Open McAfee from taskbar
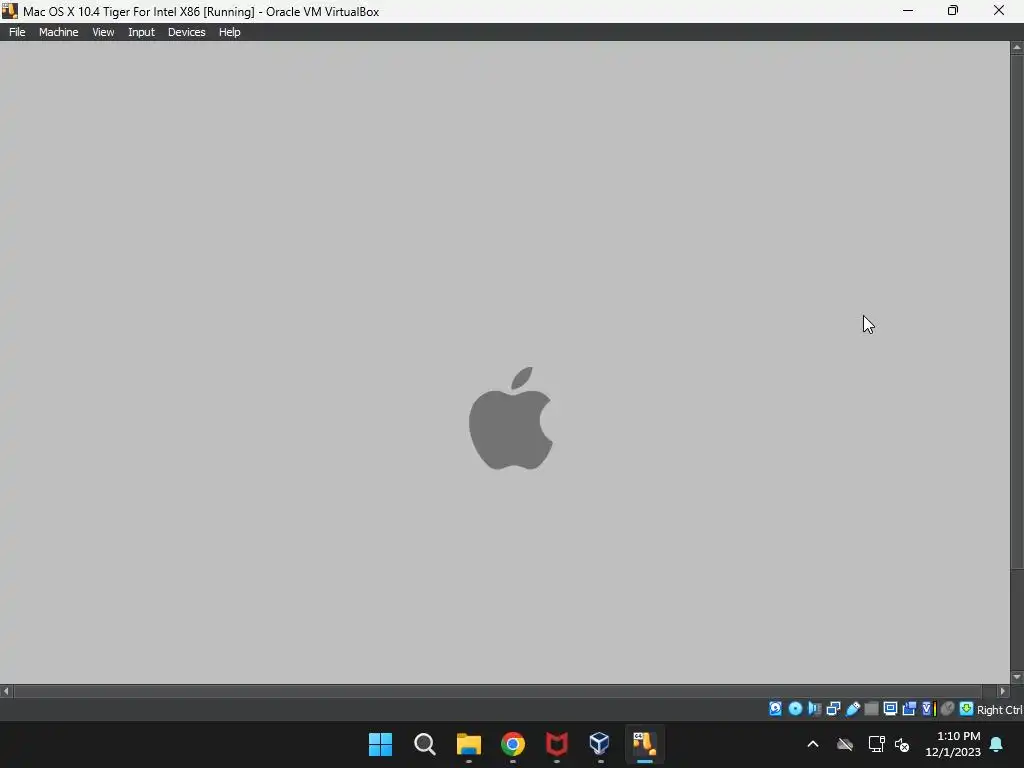 tap(556, 744)
